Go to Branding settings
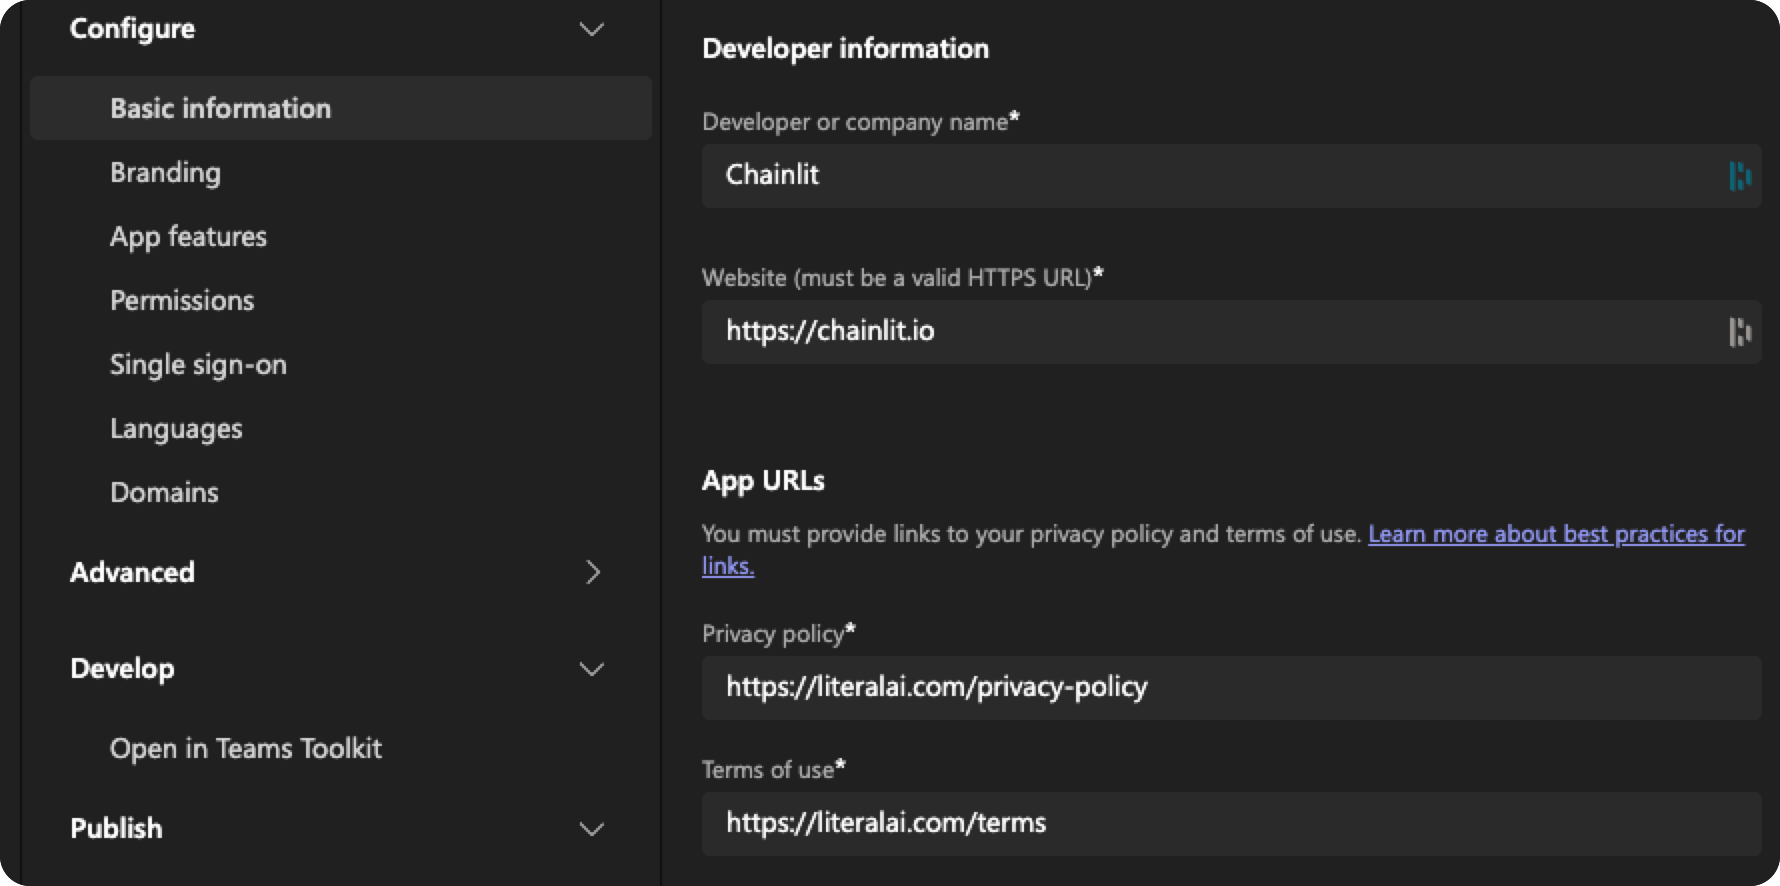Image resolution: width=1780 pixels, height=886 pixels. [x=165, y=172]
